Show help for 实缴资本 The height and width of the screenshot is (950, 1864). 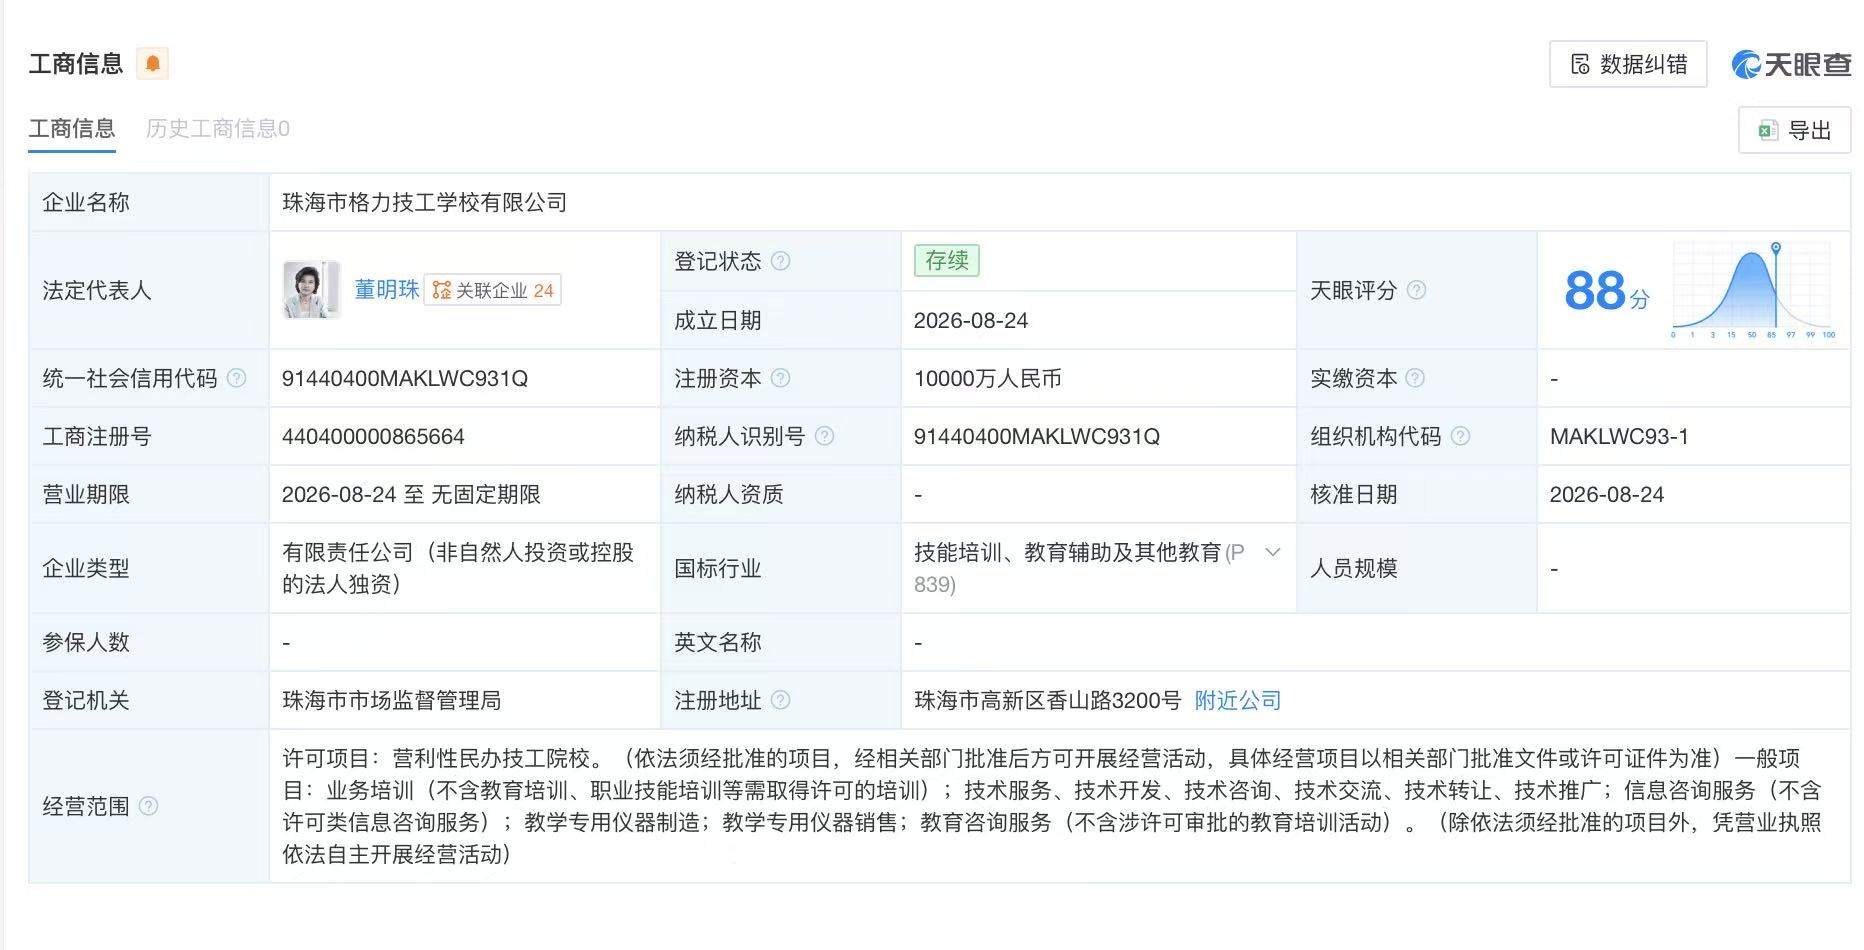pos(1415,378)
